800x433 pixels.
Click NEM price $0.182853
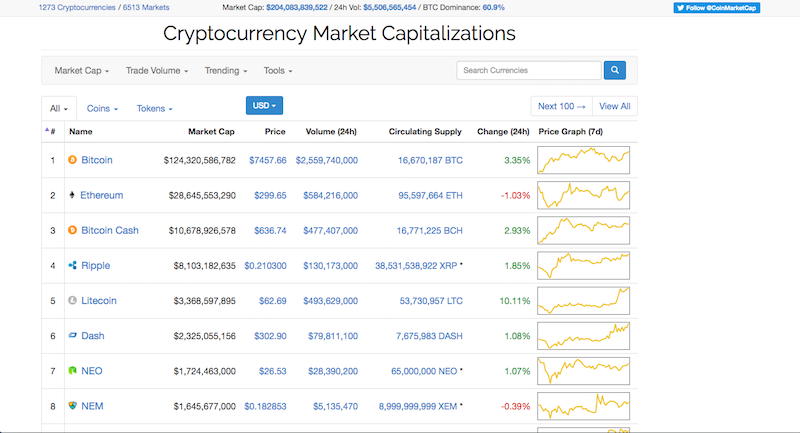coord(265,406)
